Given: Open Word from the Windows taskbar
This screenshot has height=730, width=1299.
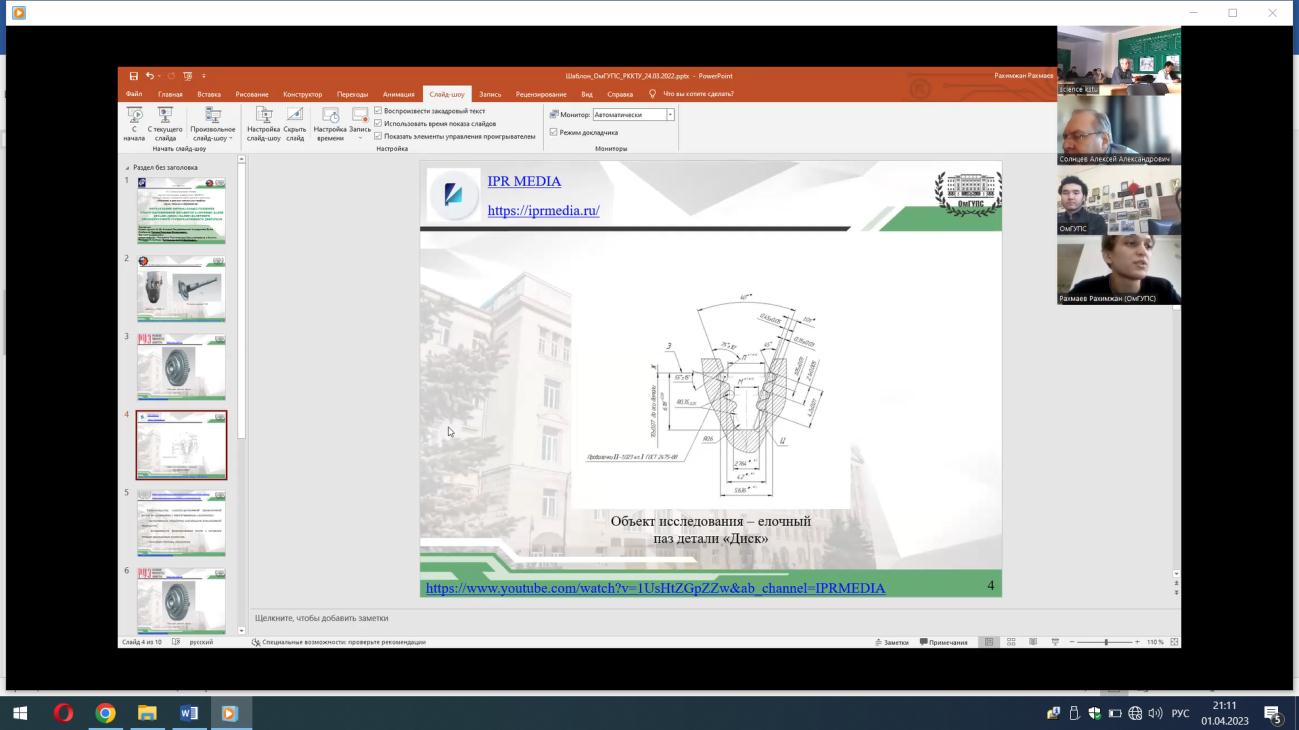Looking at the screenshot, I should (x=188, y=713).
